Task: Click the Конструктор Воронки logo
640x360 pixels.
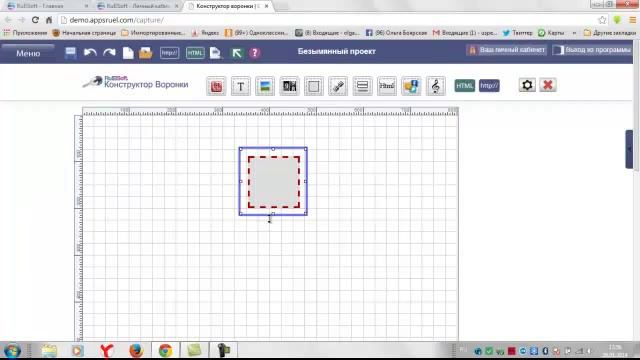Action: tap(136, 82)
